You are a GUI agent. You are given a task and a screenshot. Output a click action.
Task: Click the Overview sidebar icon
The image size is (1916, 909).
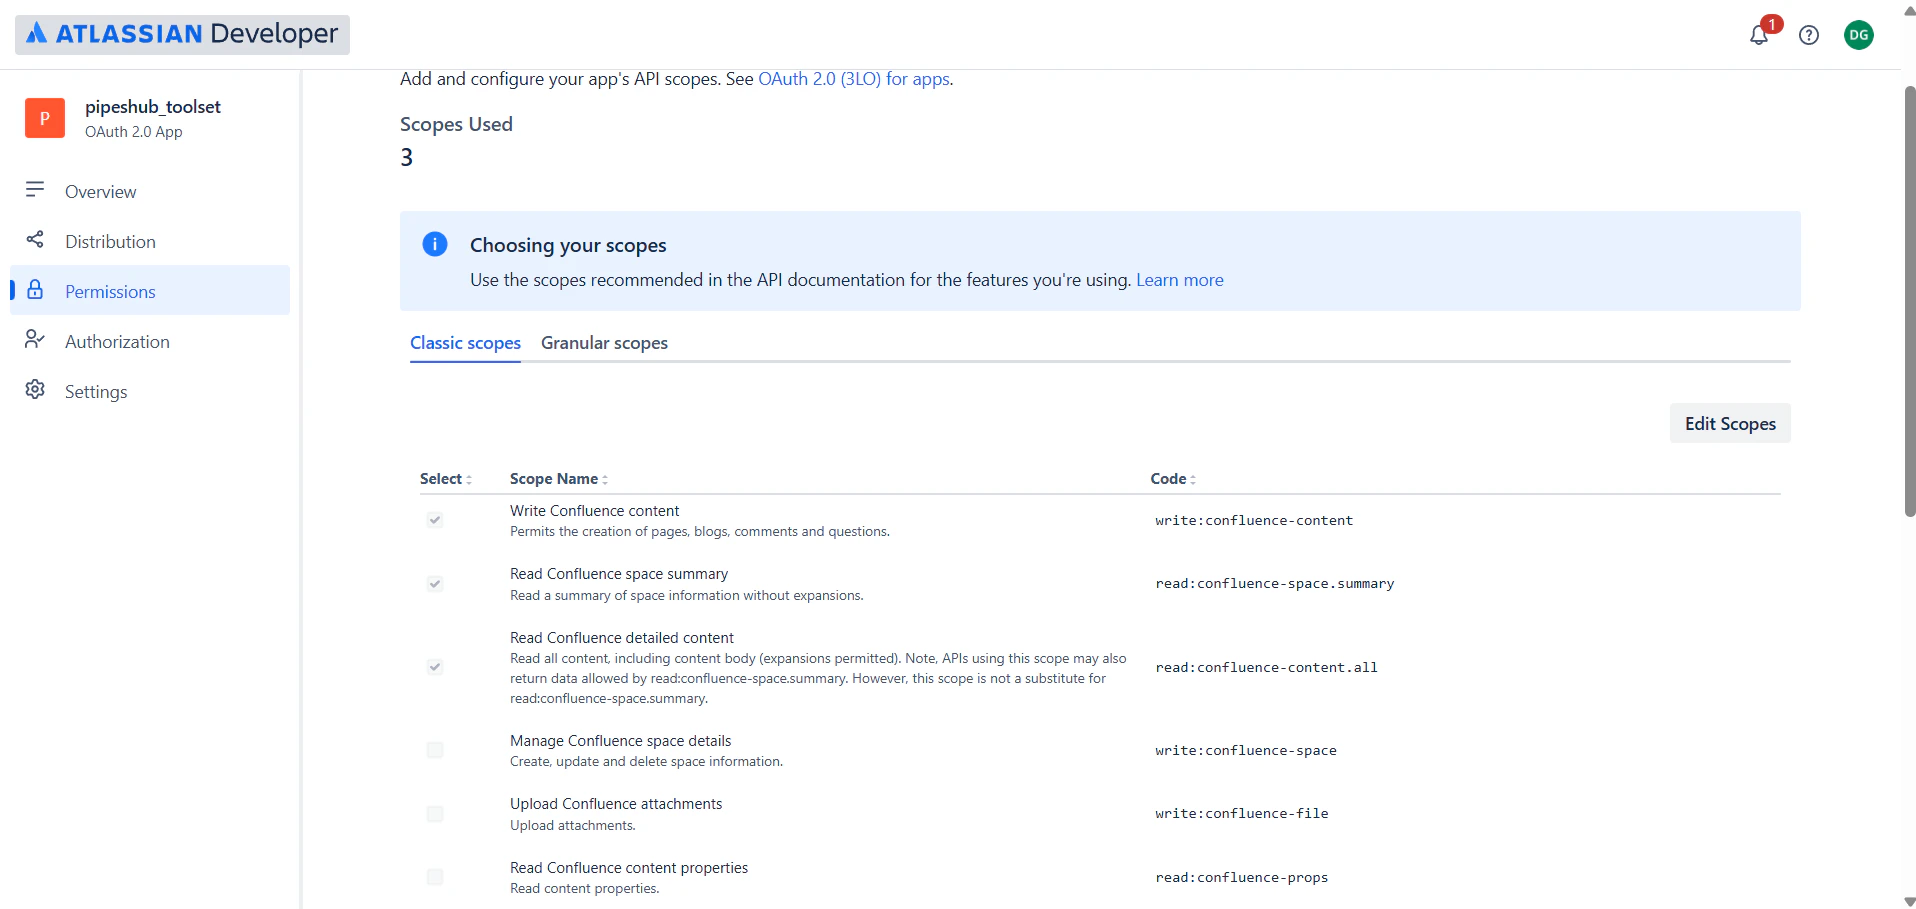pos(35,190)
